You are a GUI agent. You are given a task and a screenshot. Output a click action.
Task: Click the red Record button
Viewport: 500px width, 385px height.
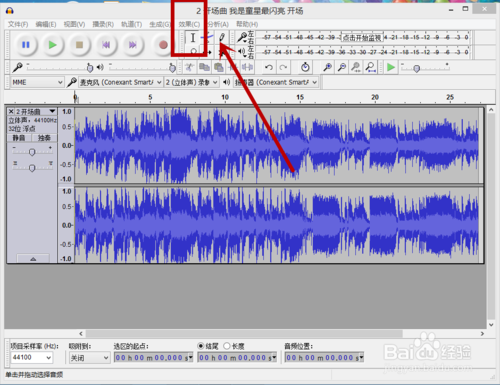(x=163, y=45)
